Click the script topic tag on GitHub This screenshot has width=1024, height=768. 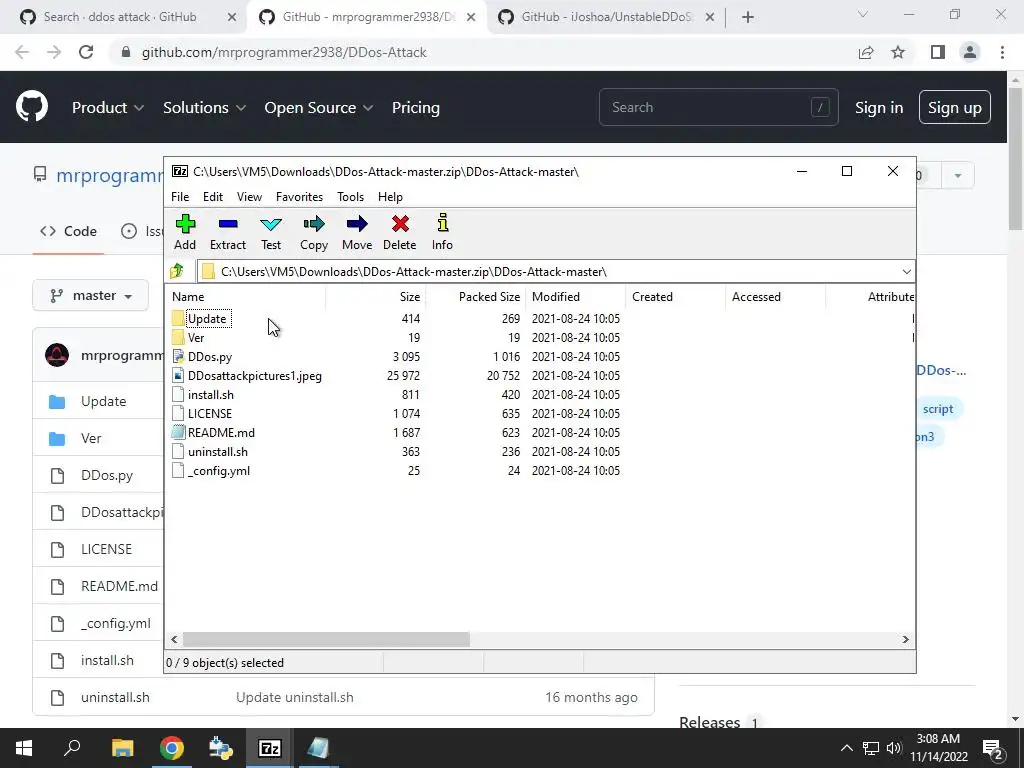click(x=938, y=409)
